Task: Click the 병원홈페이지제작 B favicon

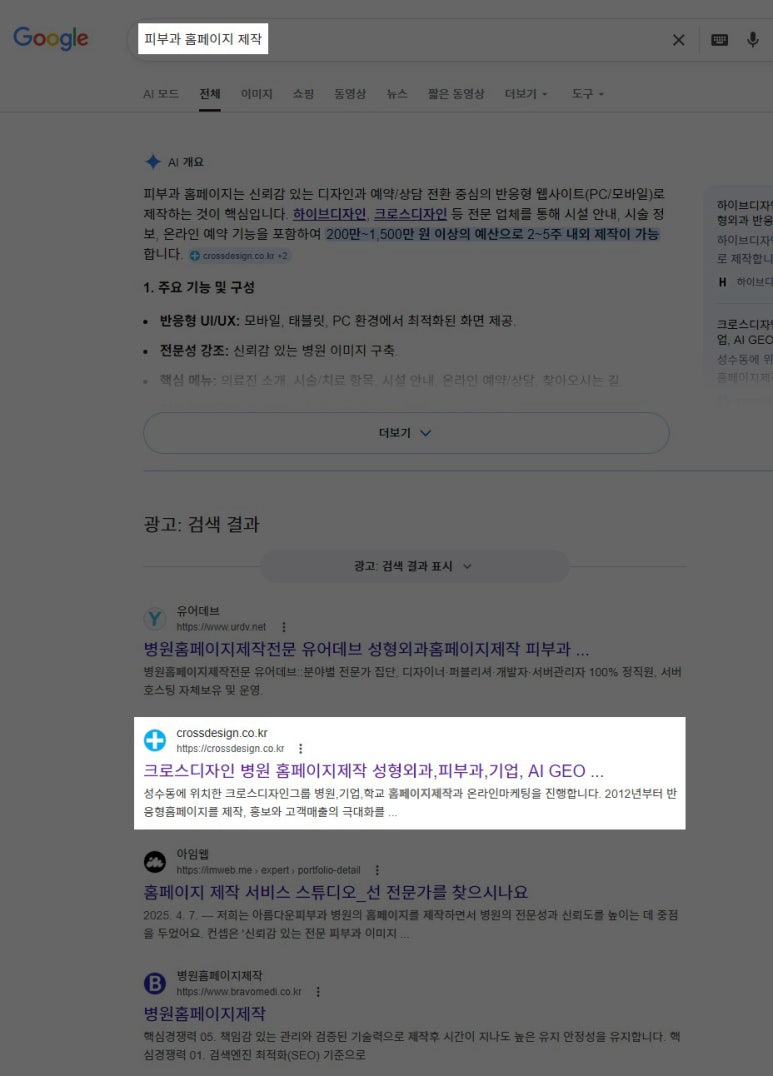Action: [154, 983]
